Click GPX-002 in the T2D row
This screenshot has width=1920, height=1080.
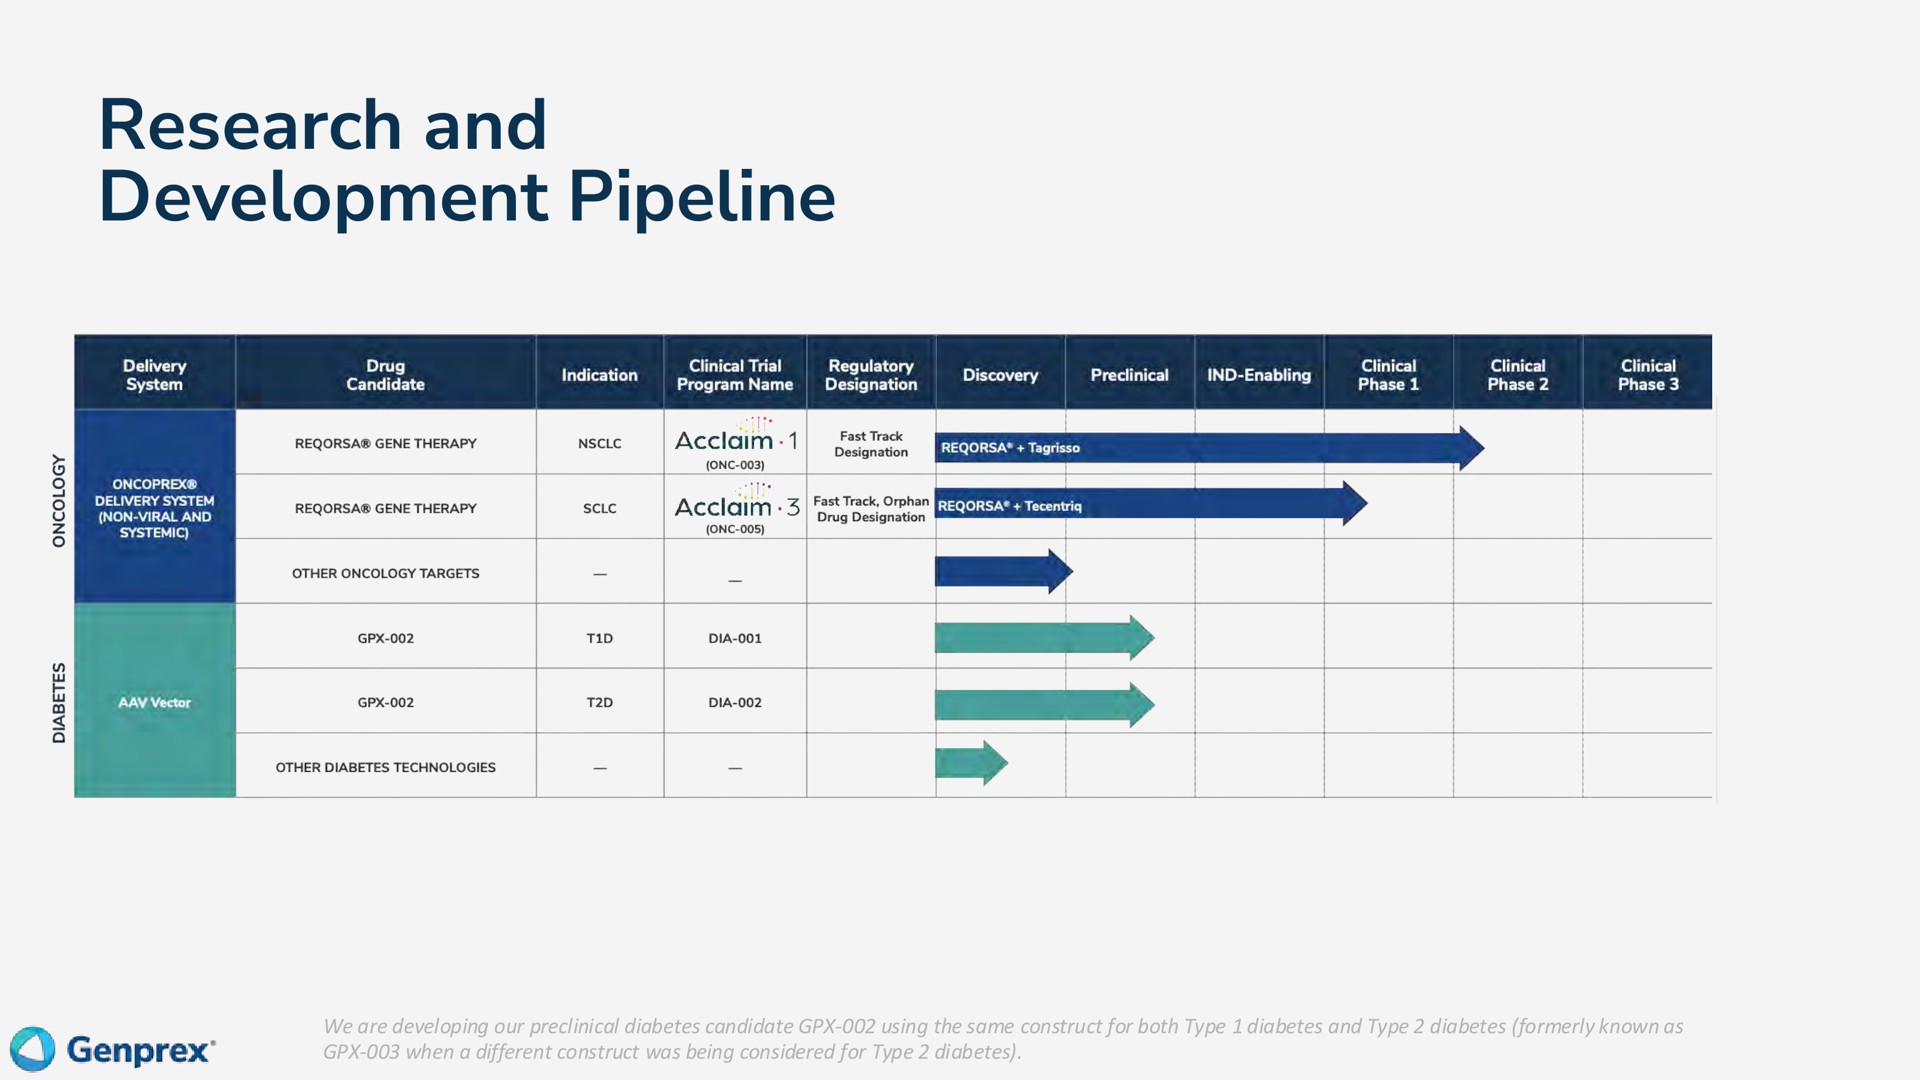pyautogui.click(x=385, y=702)
